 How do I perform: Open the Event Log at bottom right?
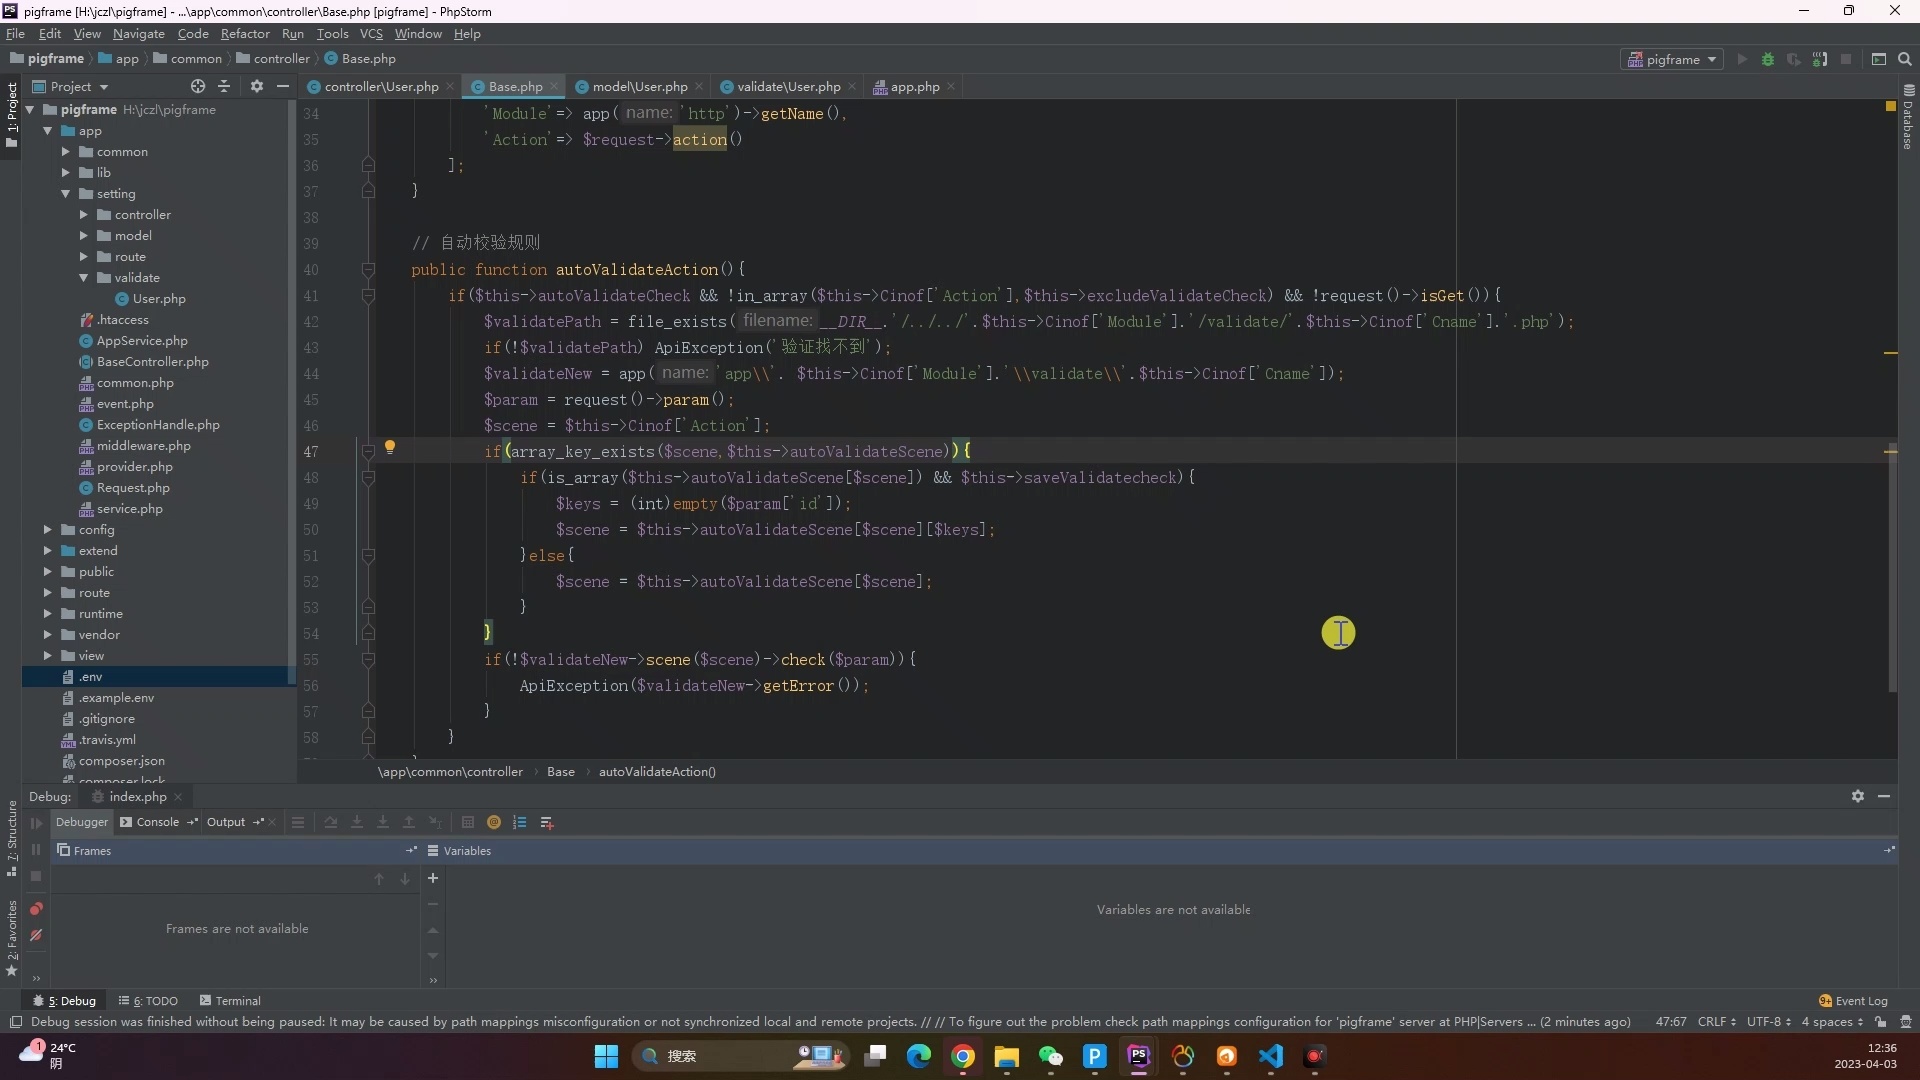click(1855, 1000)
